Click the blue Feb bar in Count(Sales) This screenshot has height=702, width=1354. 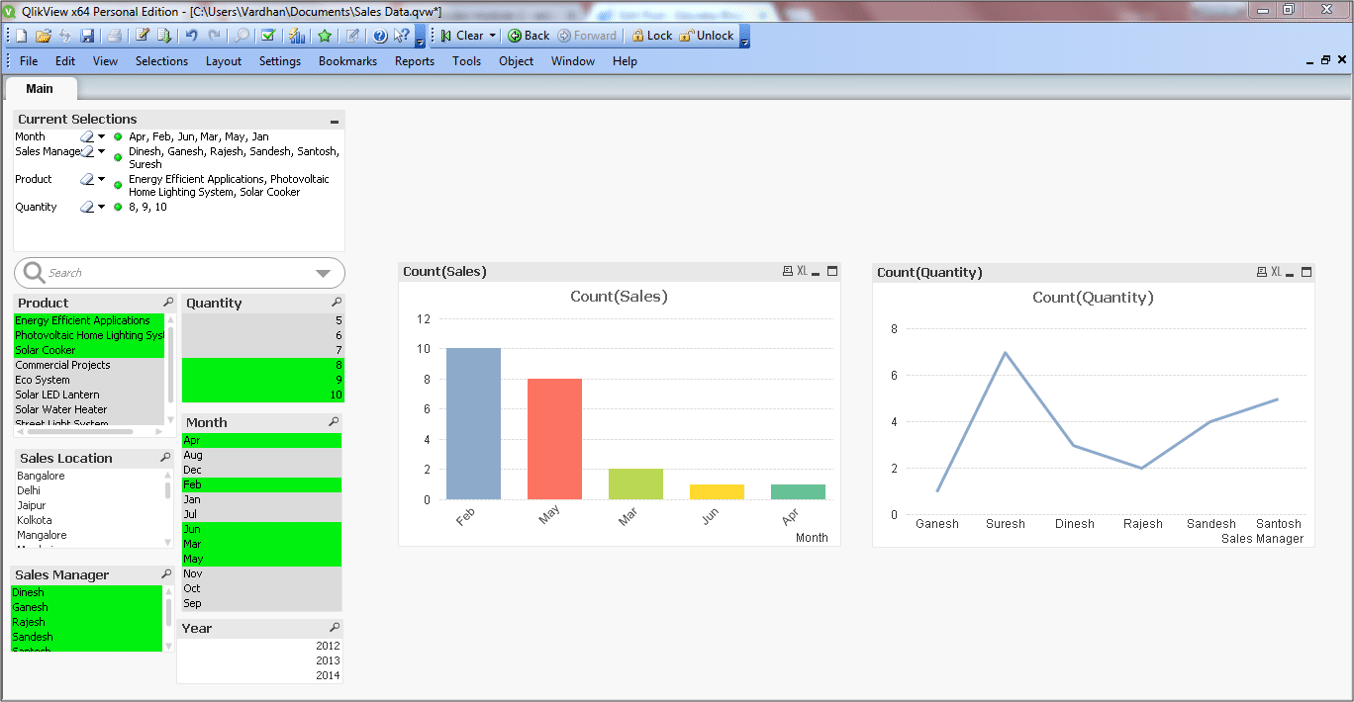coord(473,423)
